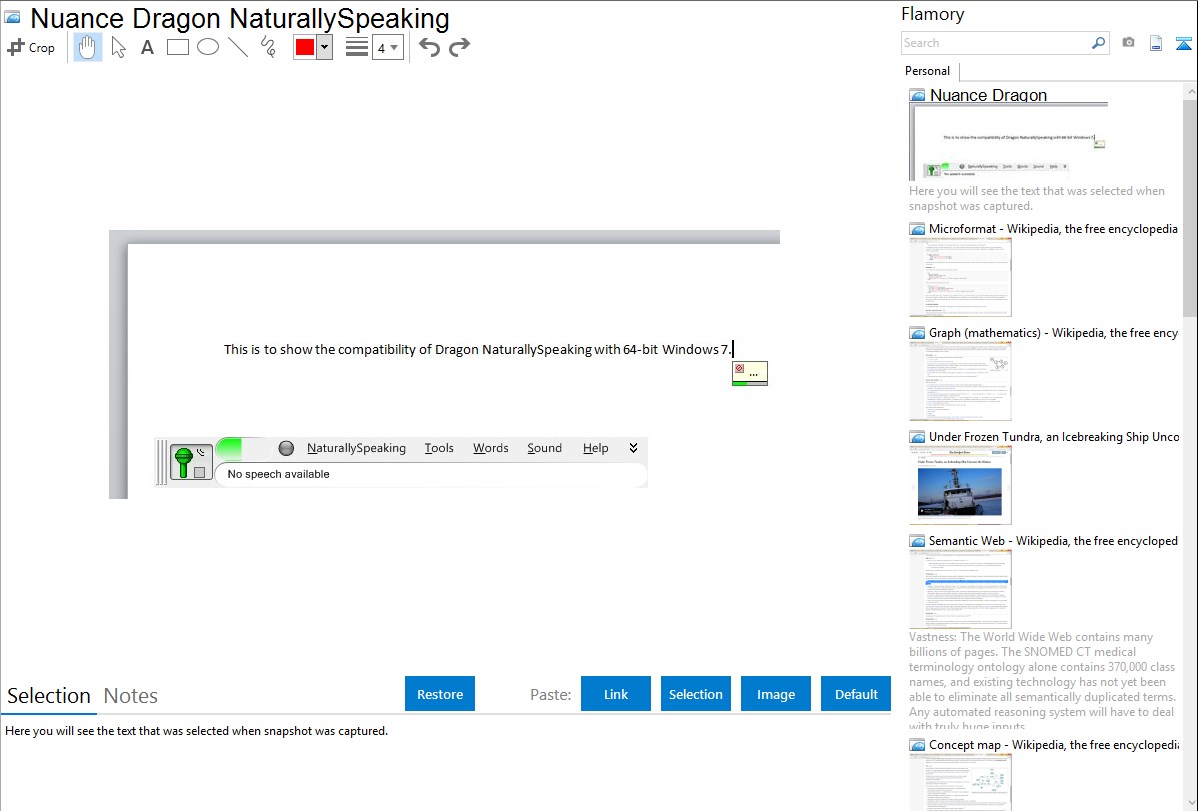Open the Tools menu in DragonBar
The image size is (1198, 811).
coord(439,448)
